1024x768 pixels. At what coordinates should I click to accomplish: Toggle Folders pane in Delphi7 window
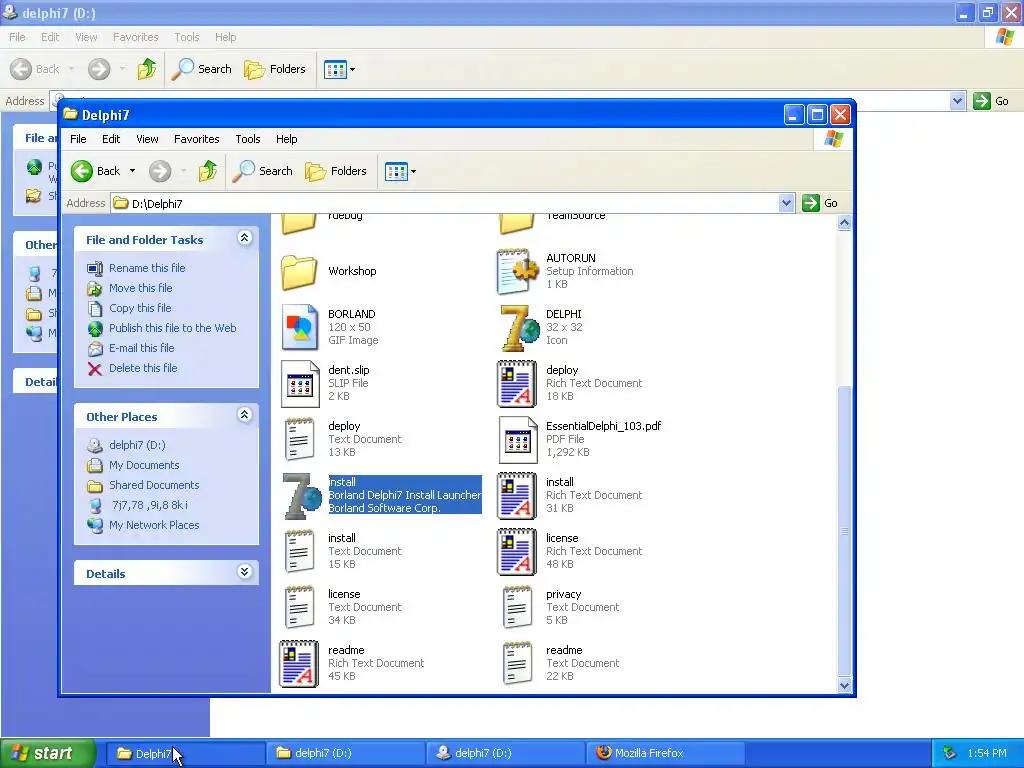(x=336, y=171)
